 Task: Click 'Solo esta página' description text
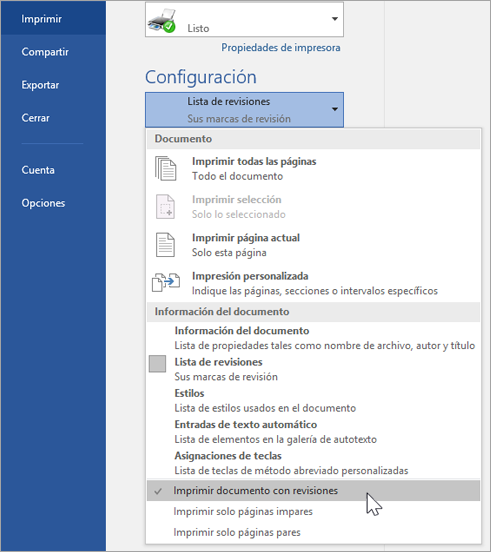pyautogui.click(x=229, y=253)
